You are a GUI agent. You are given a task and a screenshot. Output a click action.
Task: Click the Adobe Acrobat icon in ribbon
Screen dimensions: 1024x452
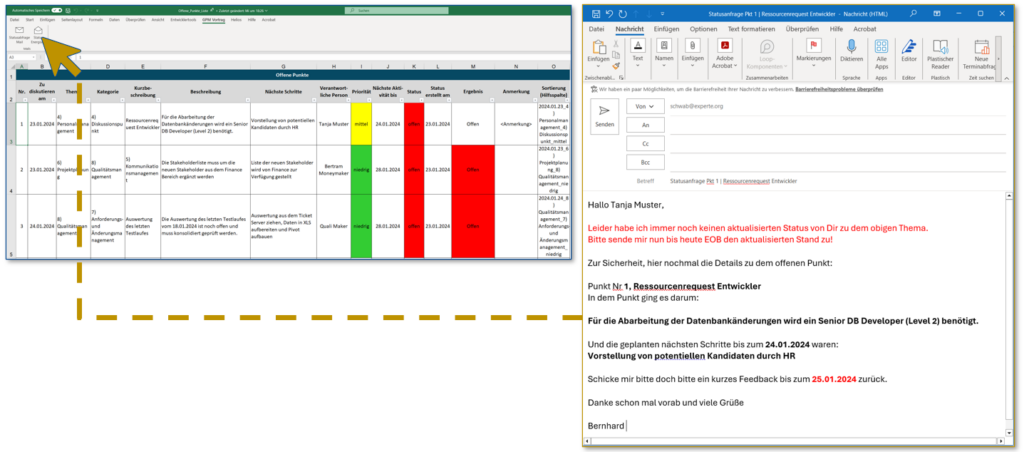(x=723, y=46)
